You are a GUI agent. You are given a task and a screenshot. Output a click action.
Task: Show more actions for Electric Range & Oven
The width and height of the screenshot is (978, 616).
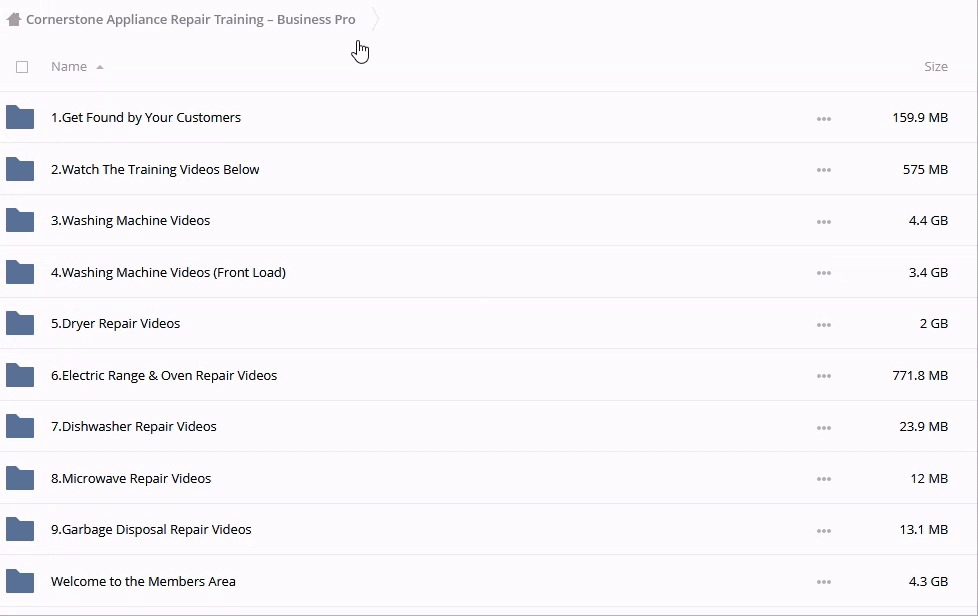point(823,376)
